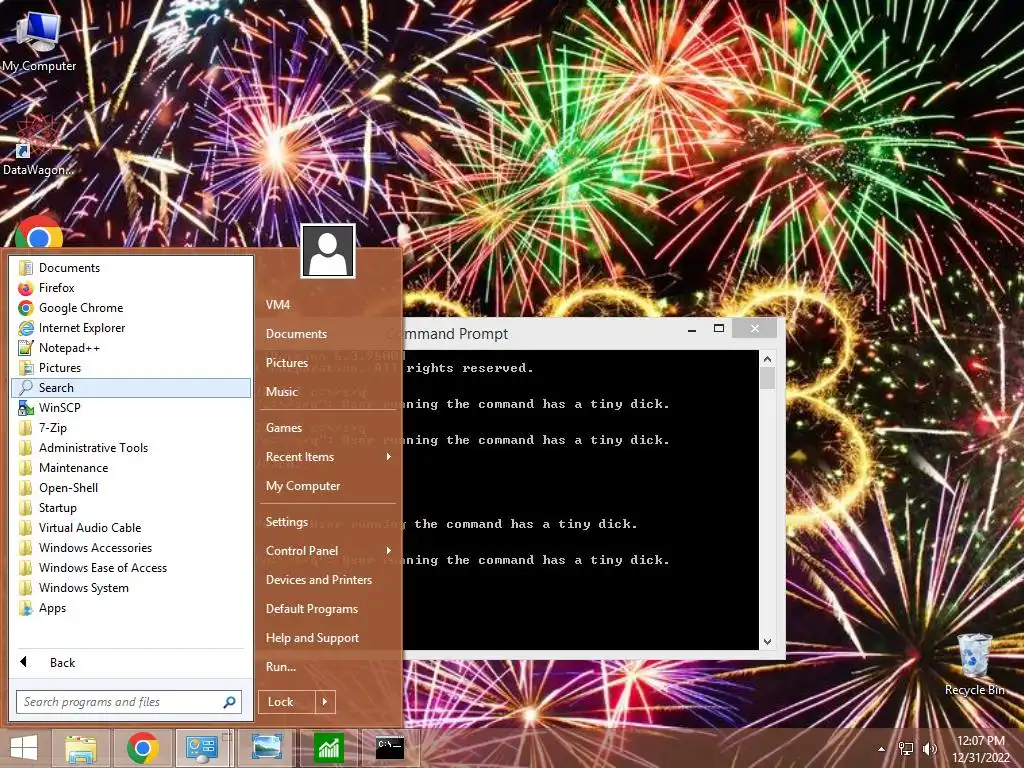Select the Search entry in programs list

(x=131, y=388)
